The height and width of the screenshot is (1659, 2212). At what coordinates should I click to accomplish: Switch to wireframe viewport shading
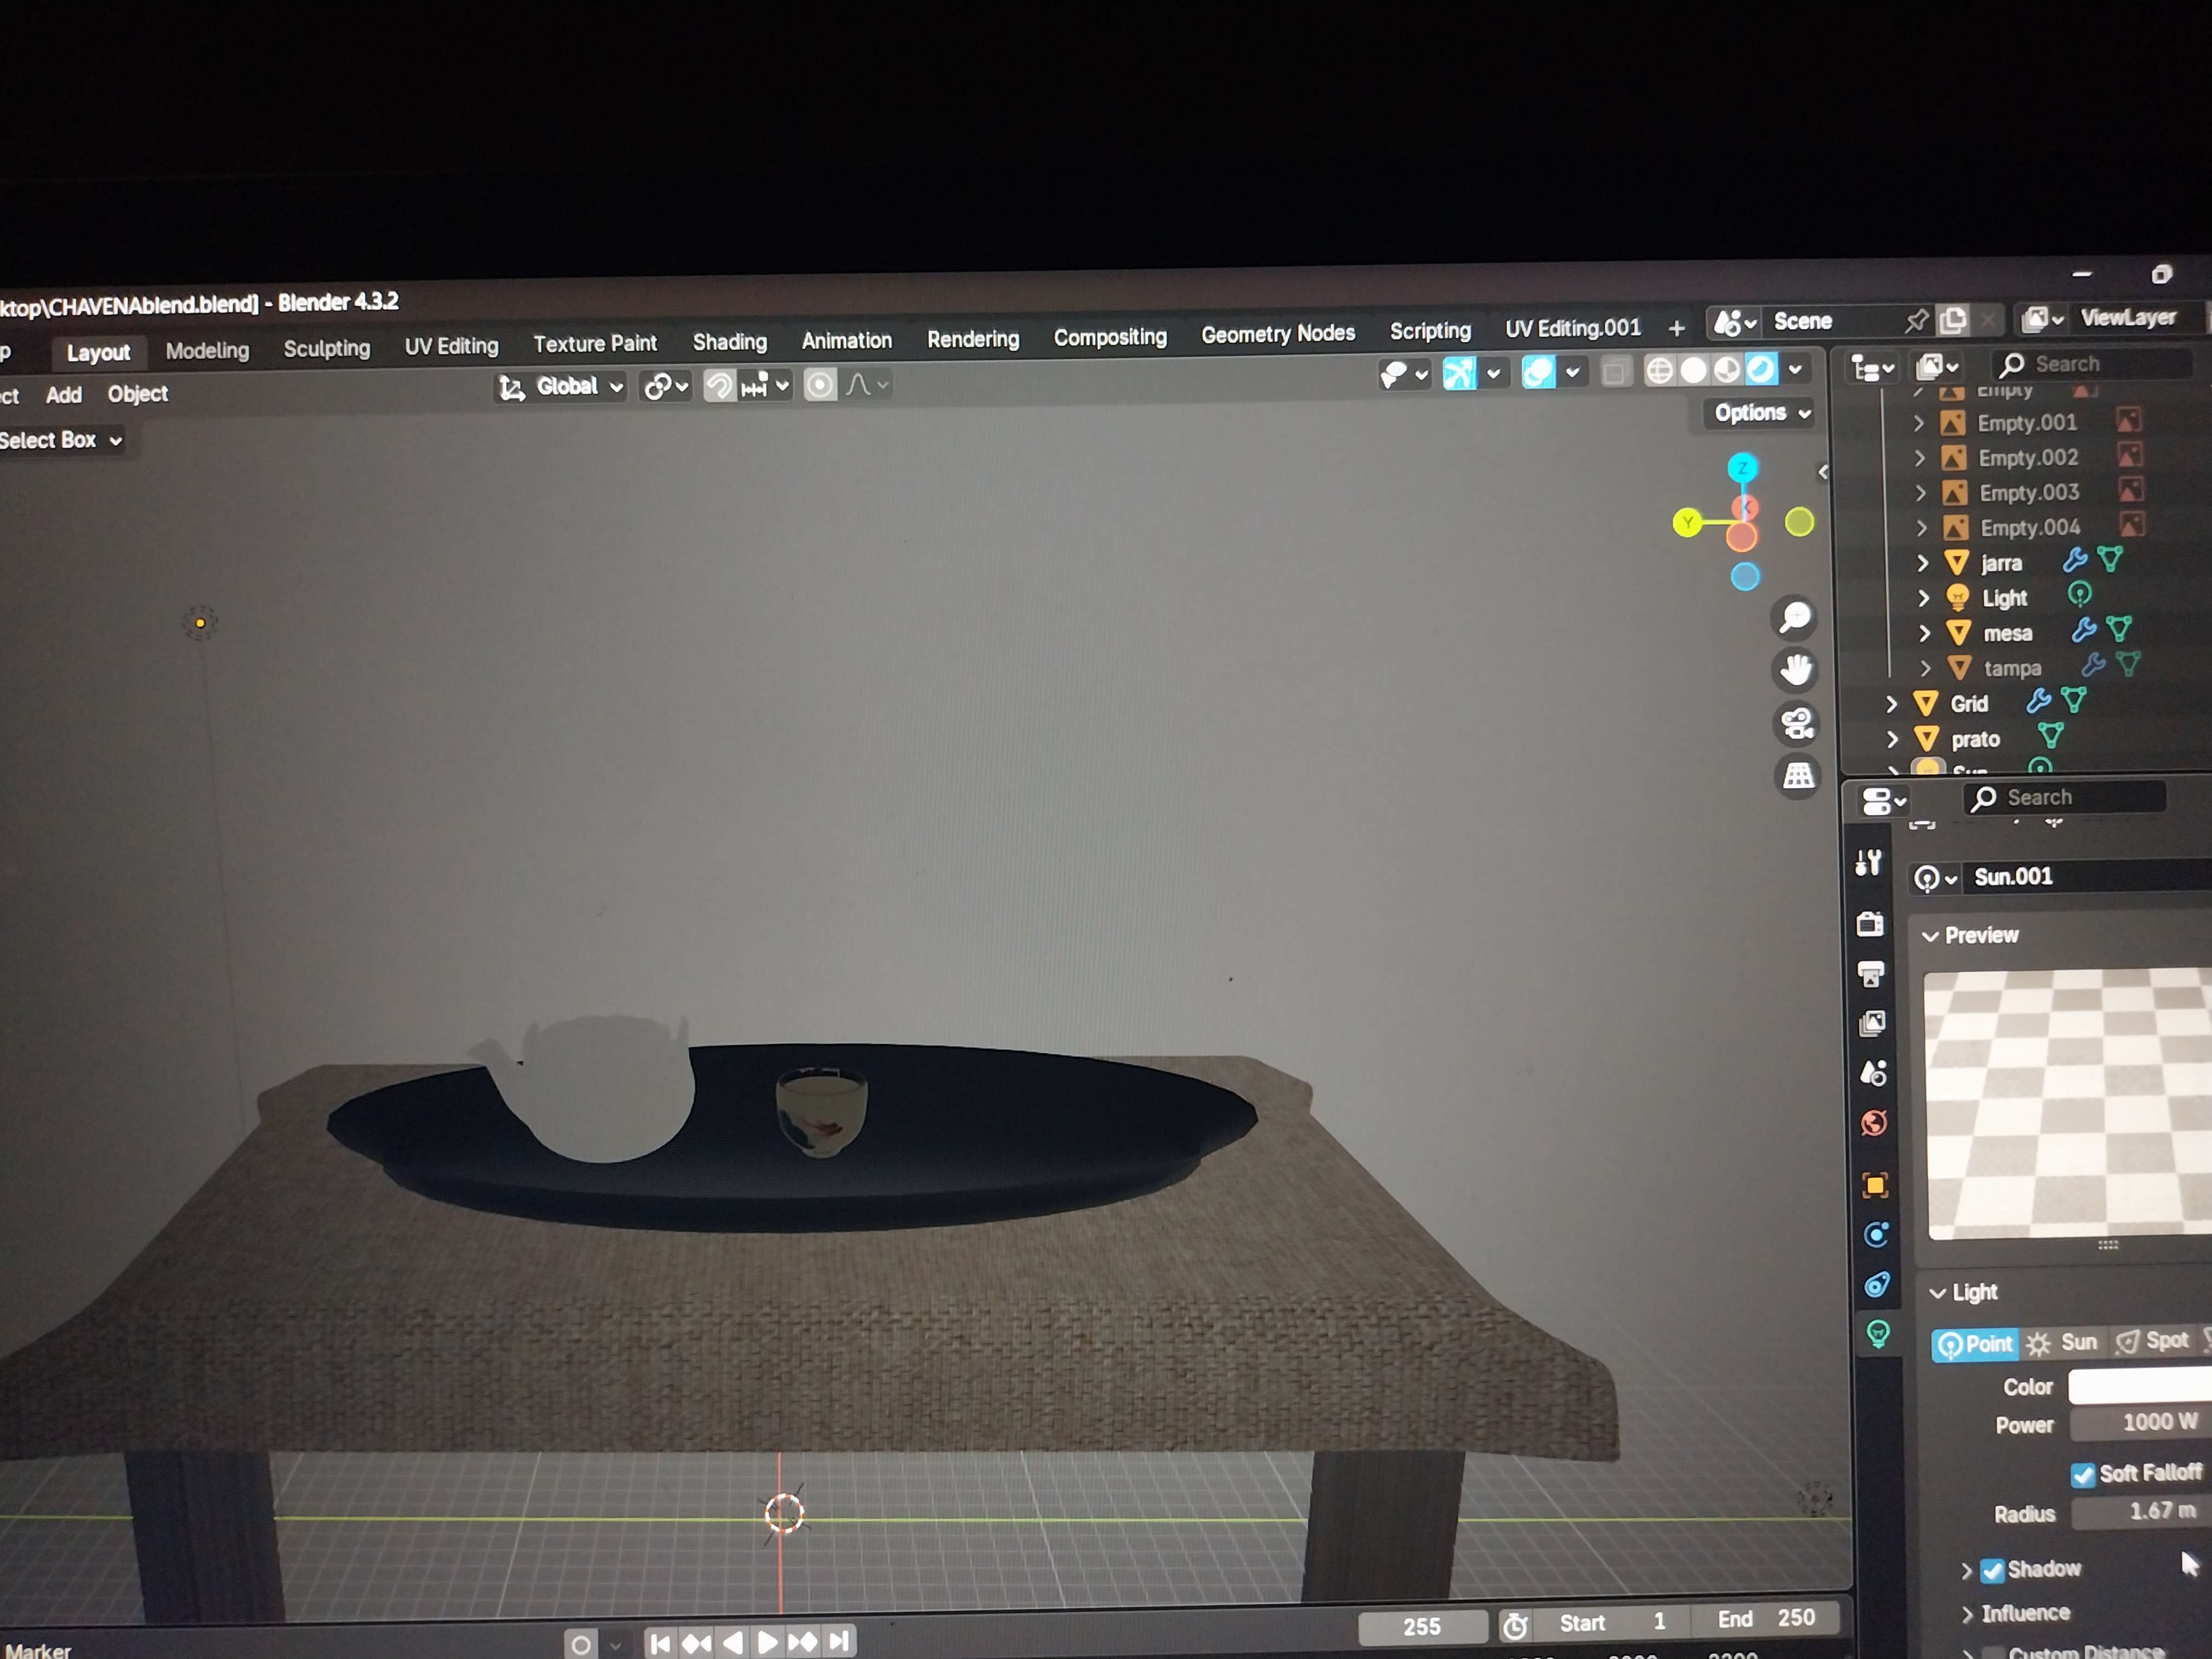coord(1659,371)
